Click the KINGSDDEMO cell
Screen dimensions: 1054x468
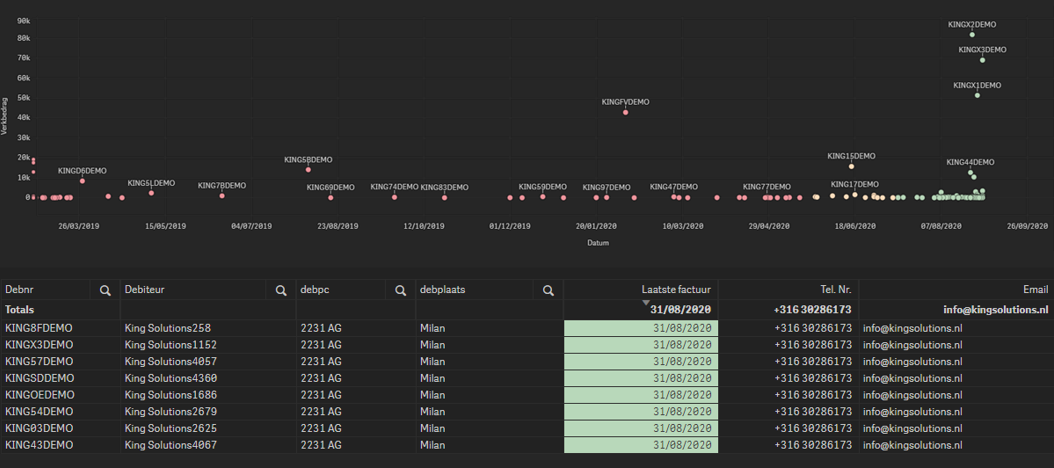click(60, 379)
